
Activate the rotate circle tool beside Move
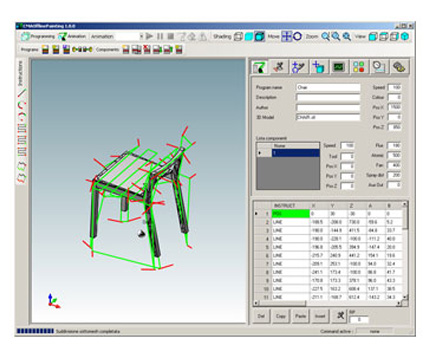tap(297, 36)
